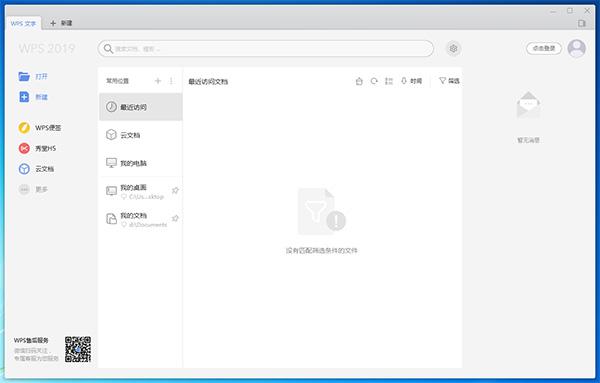Click the 常用位置 header text
Image resolution: width=600 pixels, height=383 pixels.
[x=117, y=81]
